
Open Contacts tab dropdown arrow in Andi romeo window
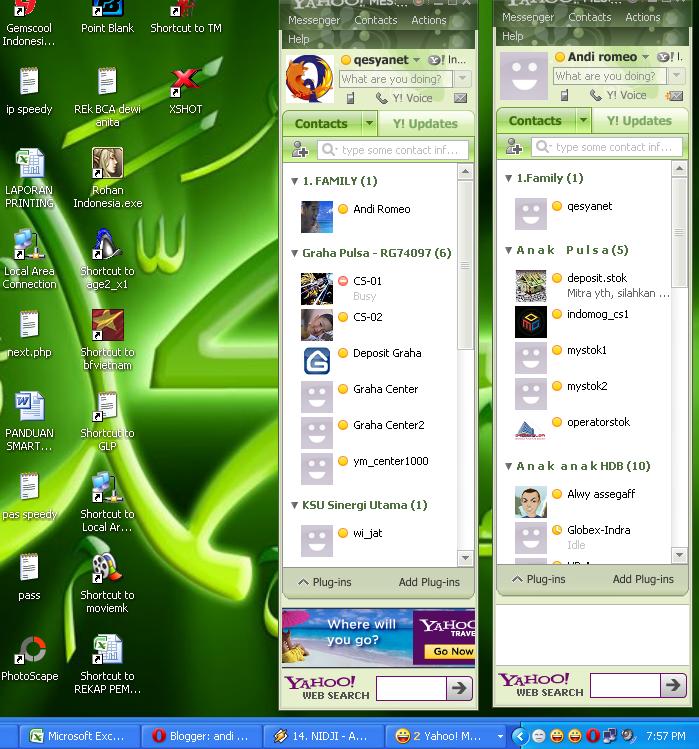click(583, 120)
